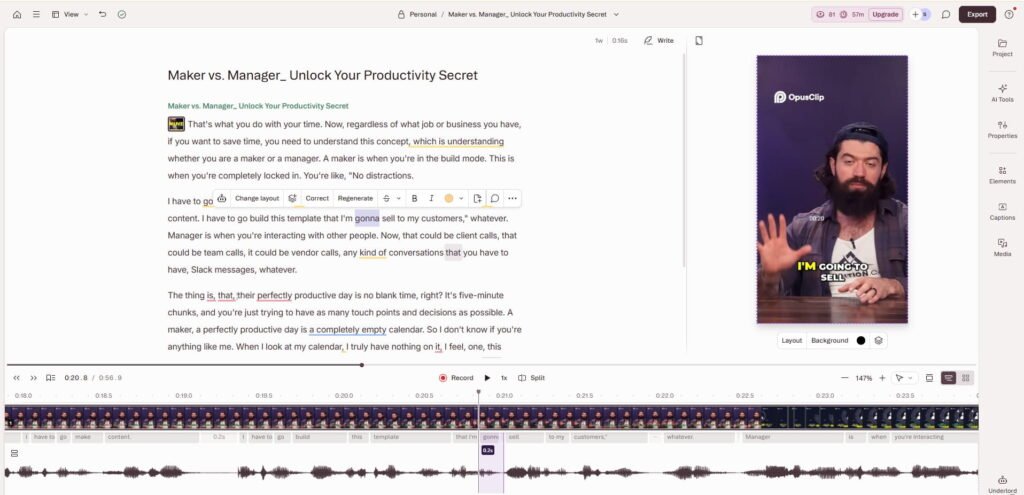Switch to the timeline view toggle
1024x495 pixels.
(x=948, y=377)
